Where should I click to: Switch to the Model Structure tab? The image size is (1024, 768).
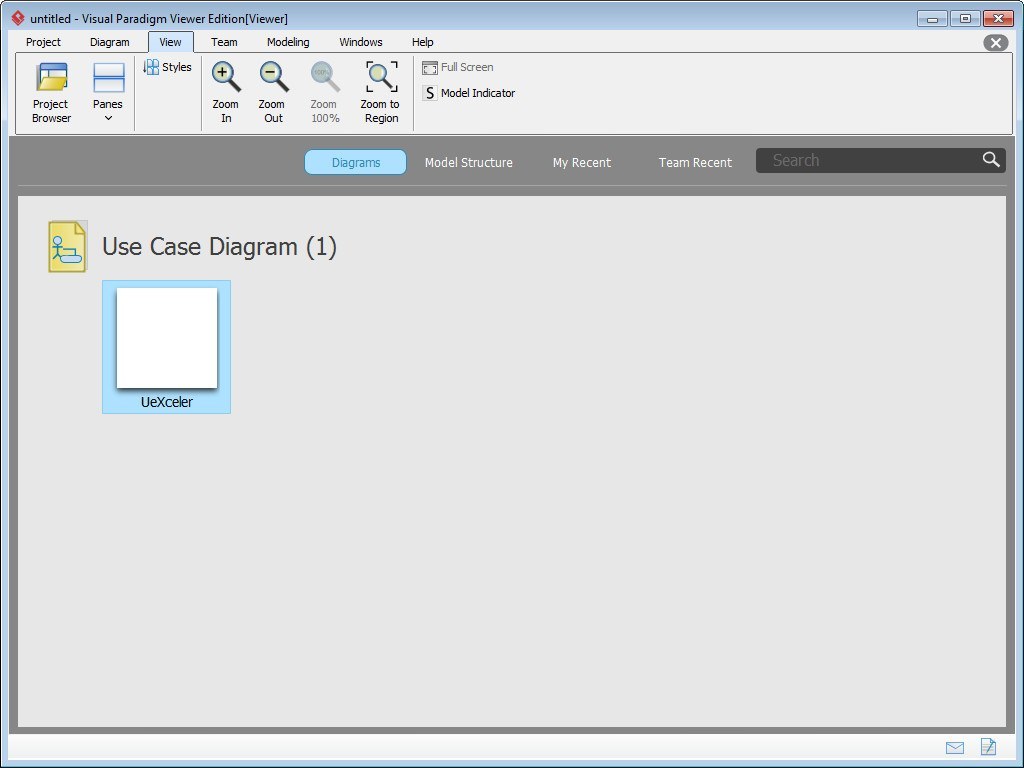click(x=469, y=162)
